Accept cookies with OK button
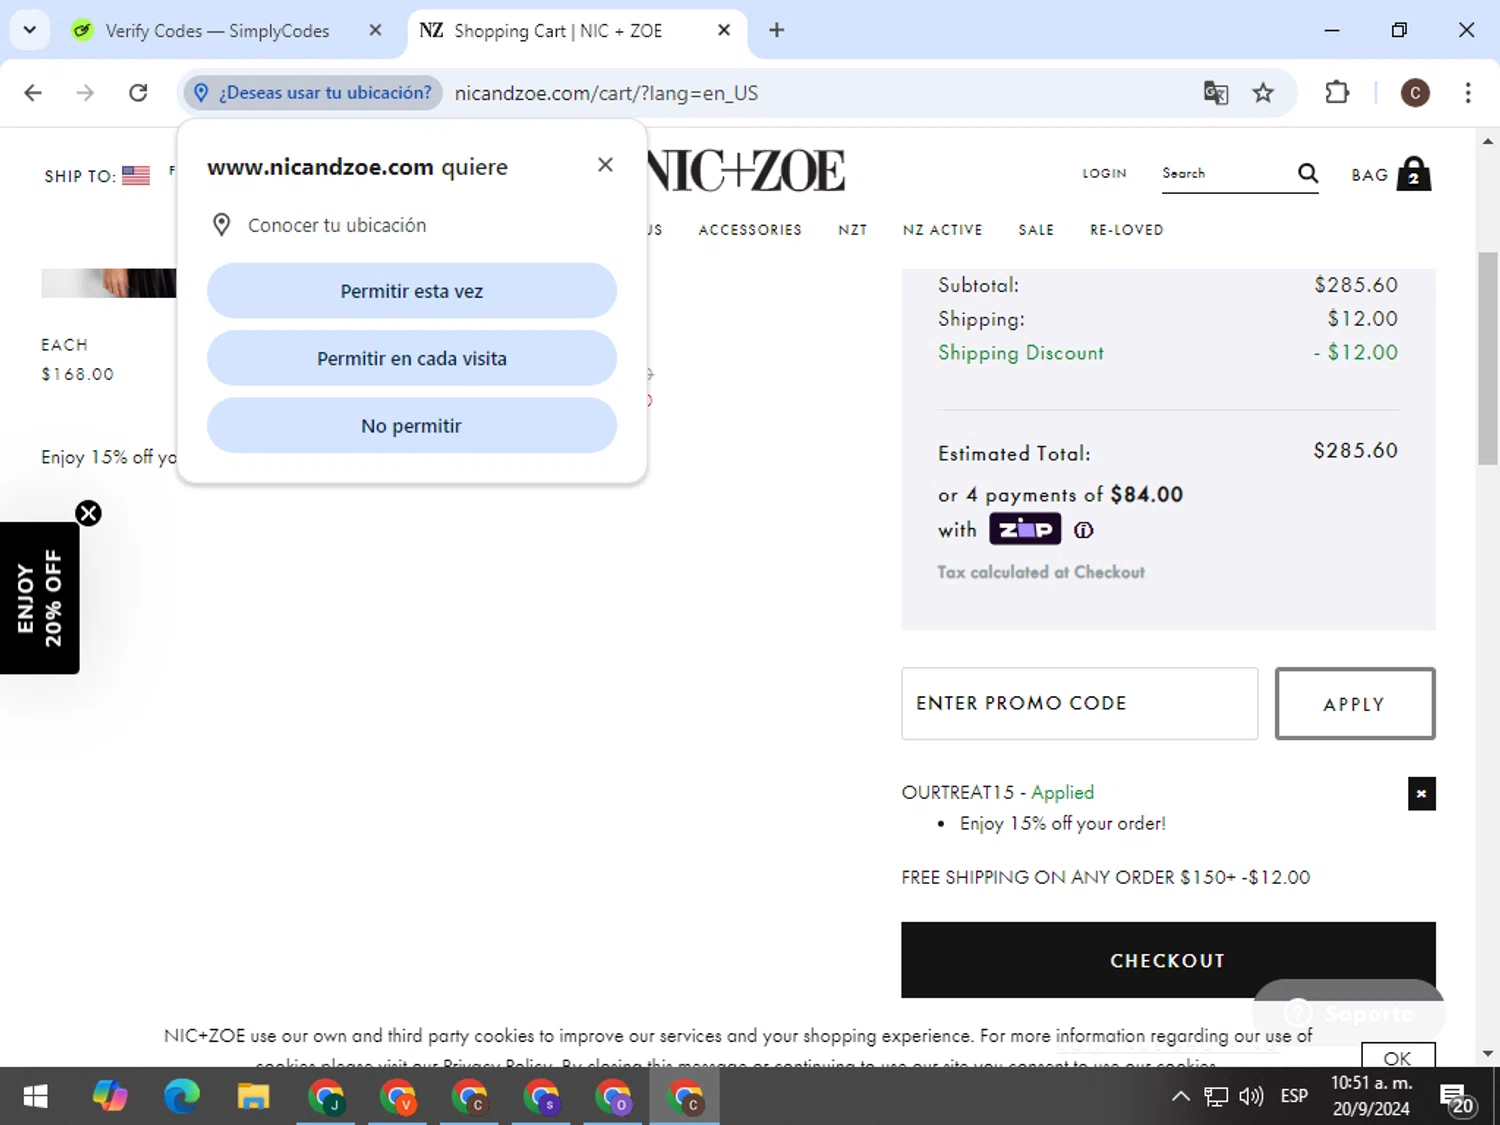Viewport: 1500px width, 1125px height. (1397, 1056)
